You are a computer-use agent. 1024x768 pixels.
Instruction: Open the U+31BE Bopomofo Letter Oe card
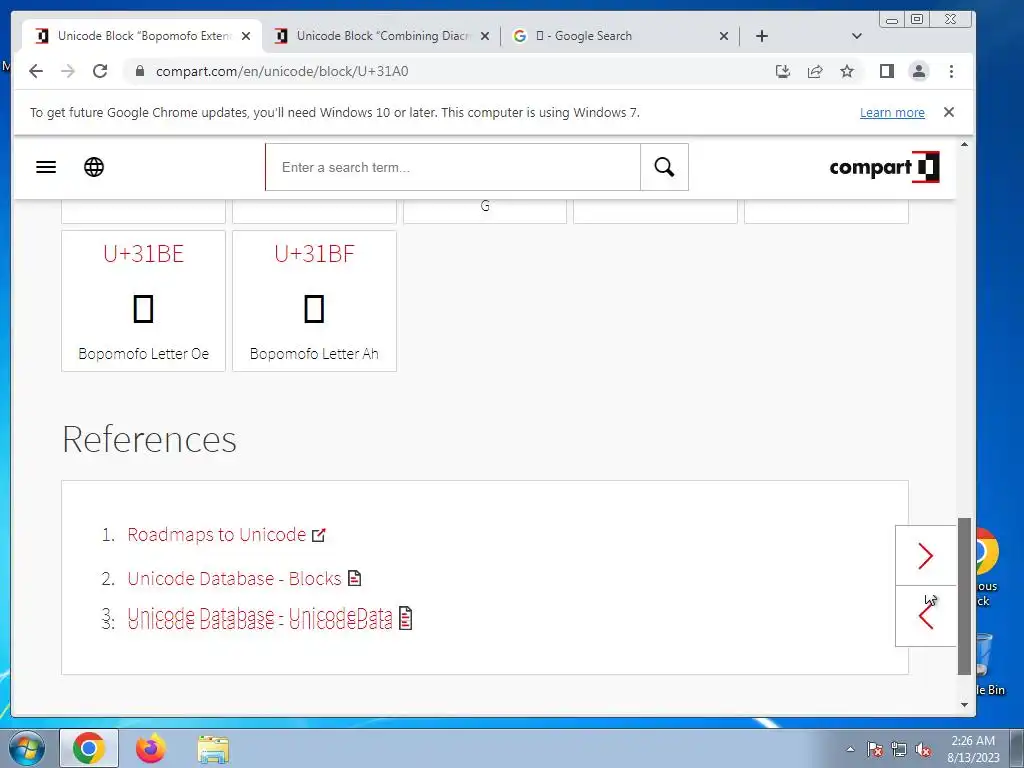point(143,301)
